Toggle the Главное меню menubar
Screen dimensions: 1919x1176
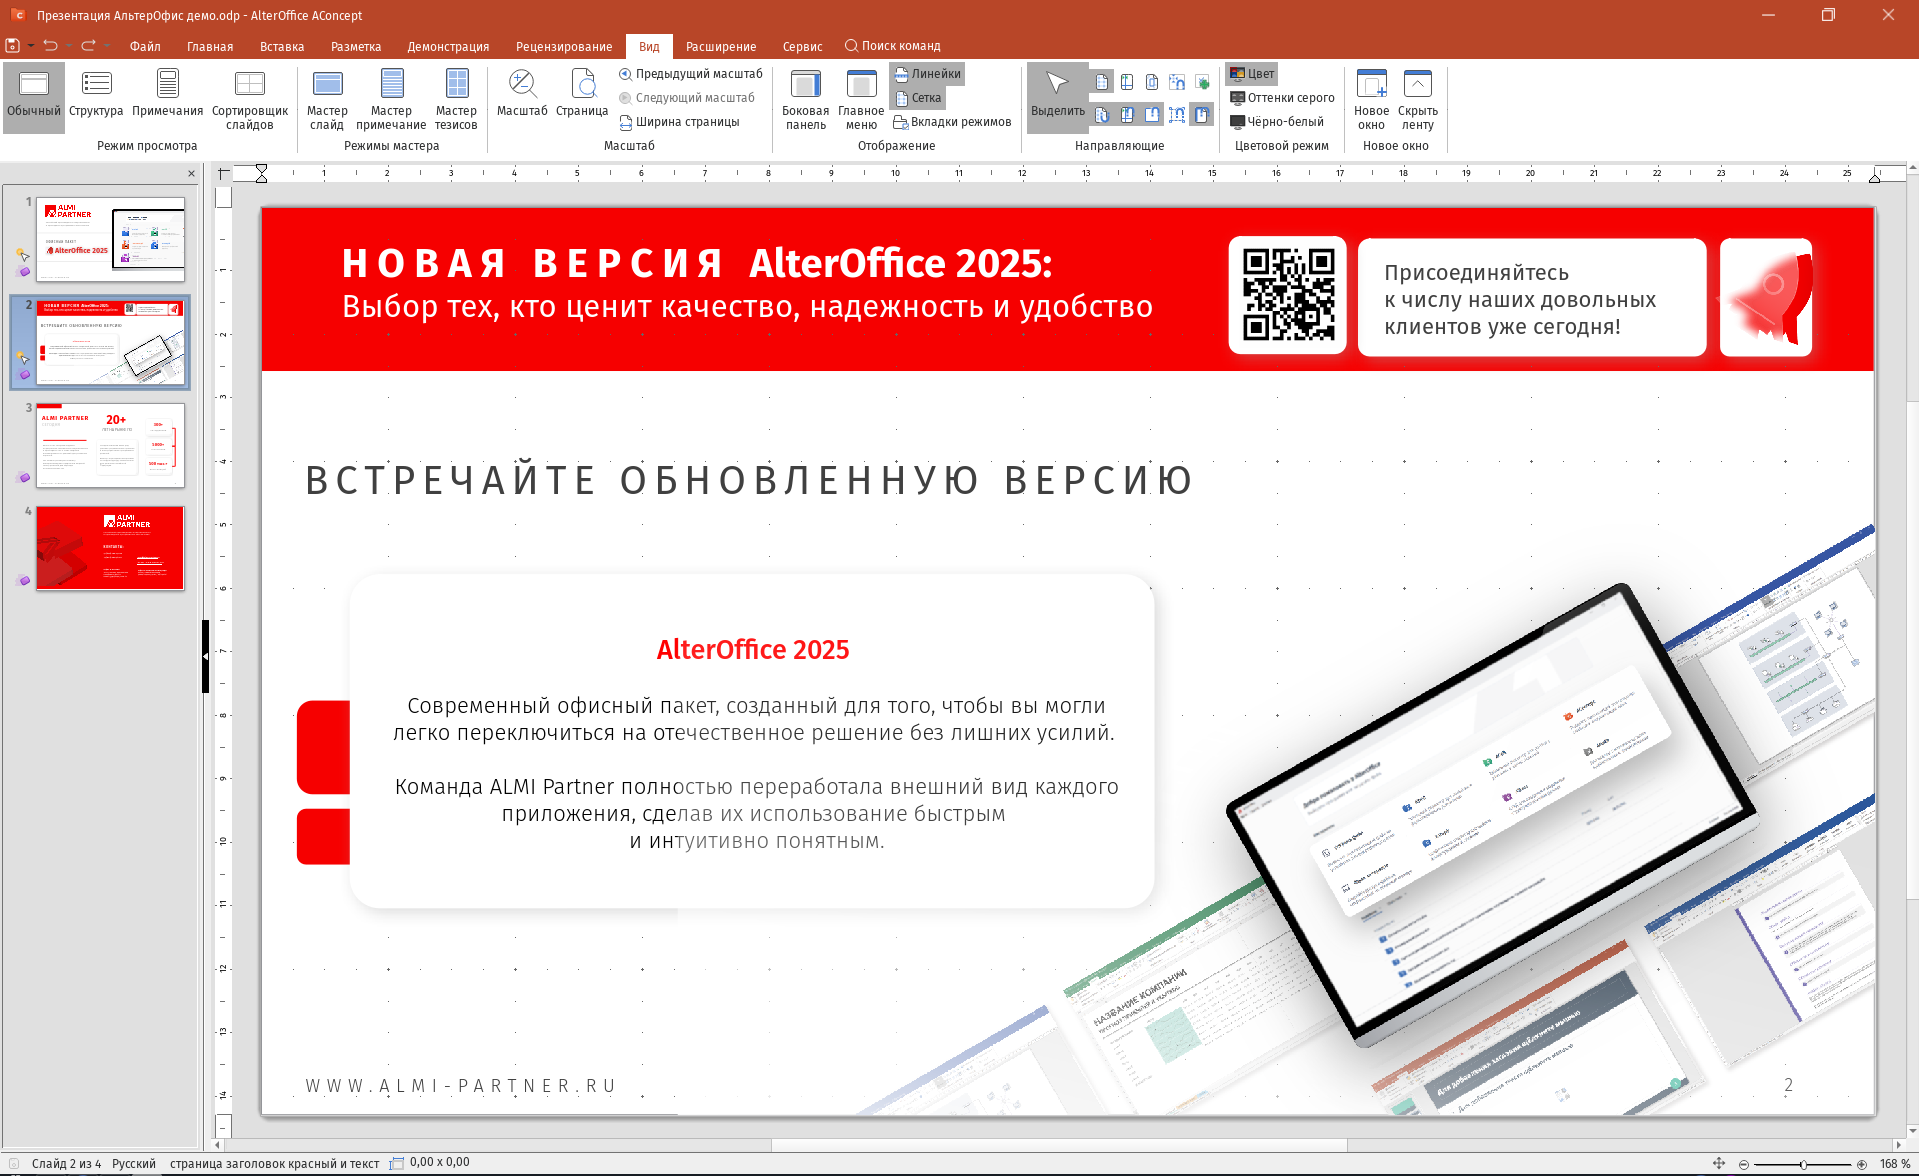[x=861, y=98]
